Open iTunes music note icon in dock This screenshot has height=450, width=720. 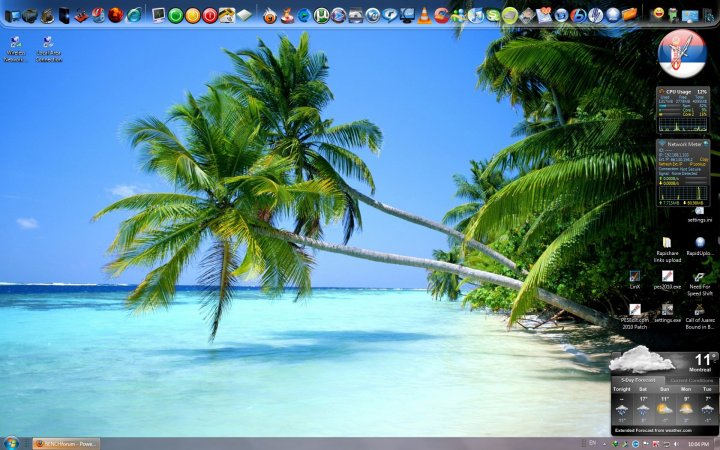point(476,16)
